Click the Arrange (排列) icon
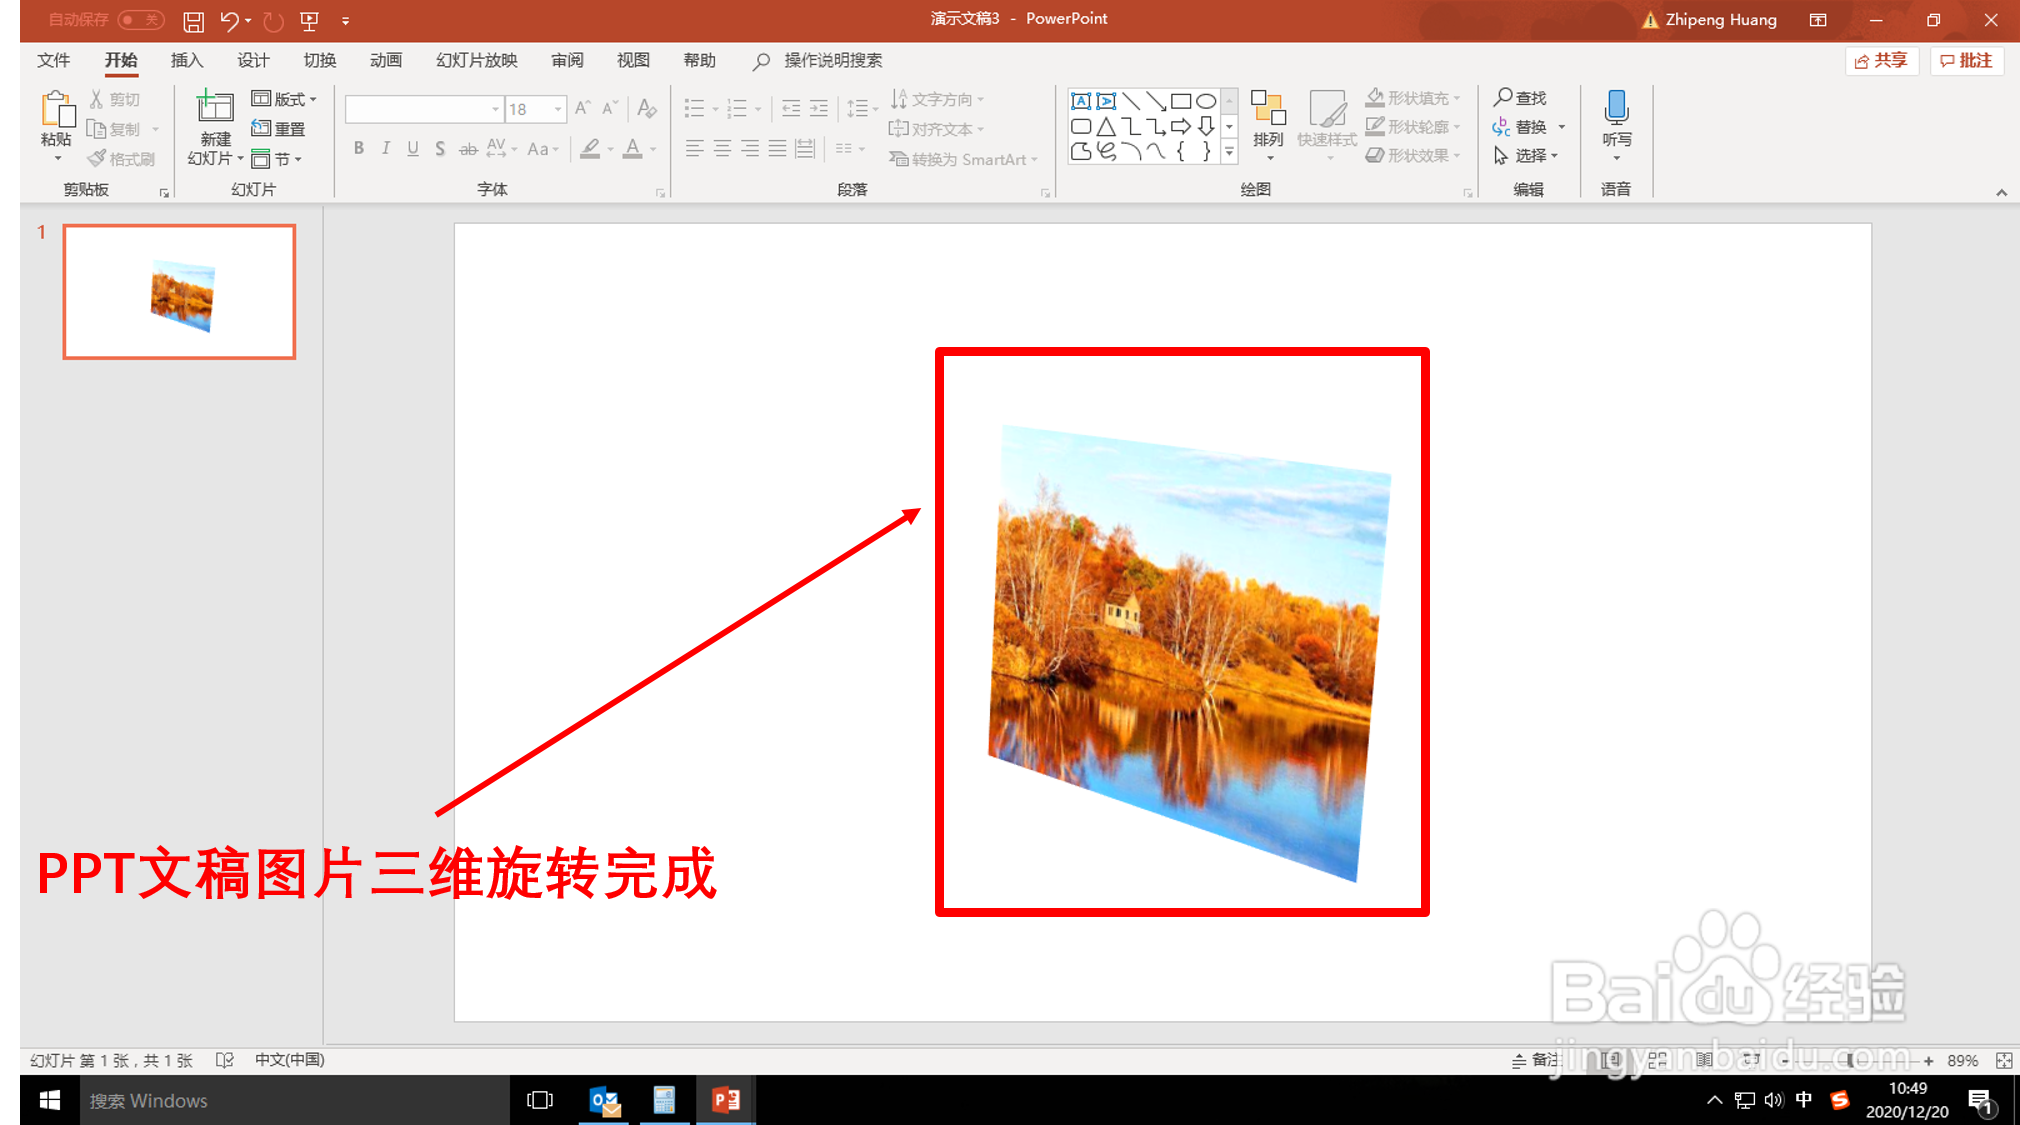This screenshot has width=2020, height=1125. [1268, 108]
